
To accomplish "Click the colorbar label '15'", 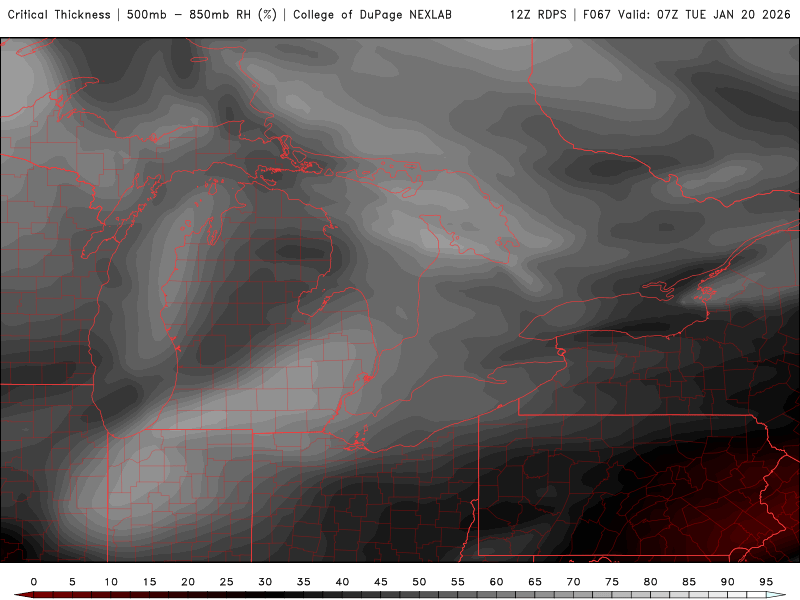I will (149, 582).
